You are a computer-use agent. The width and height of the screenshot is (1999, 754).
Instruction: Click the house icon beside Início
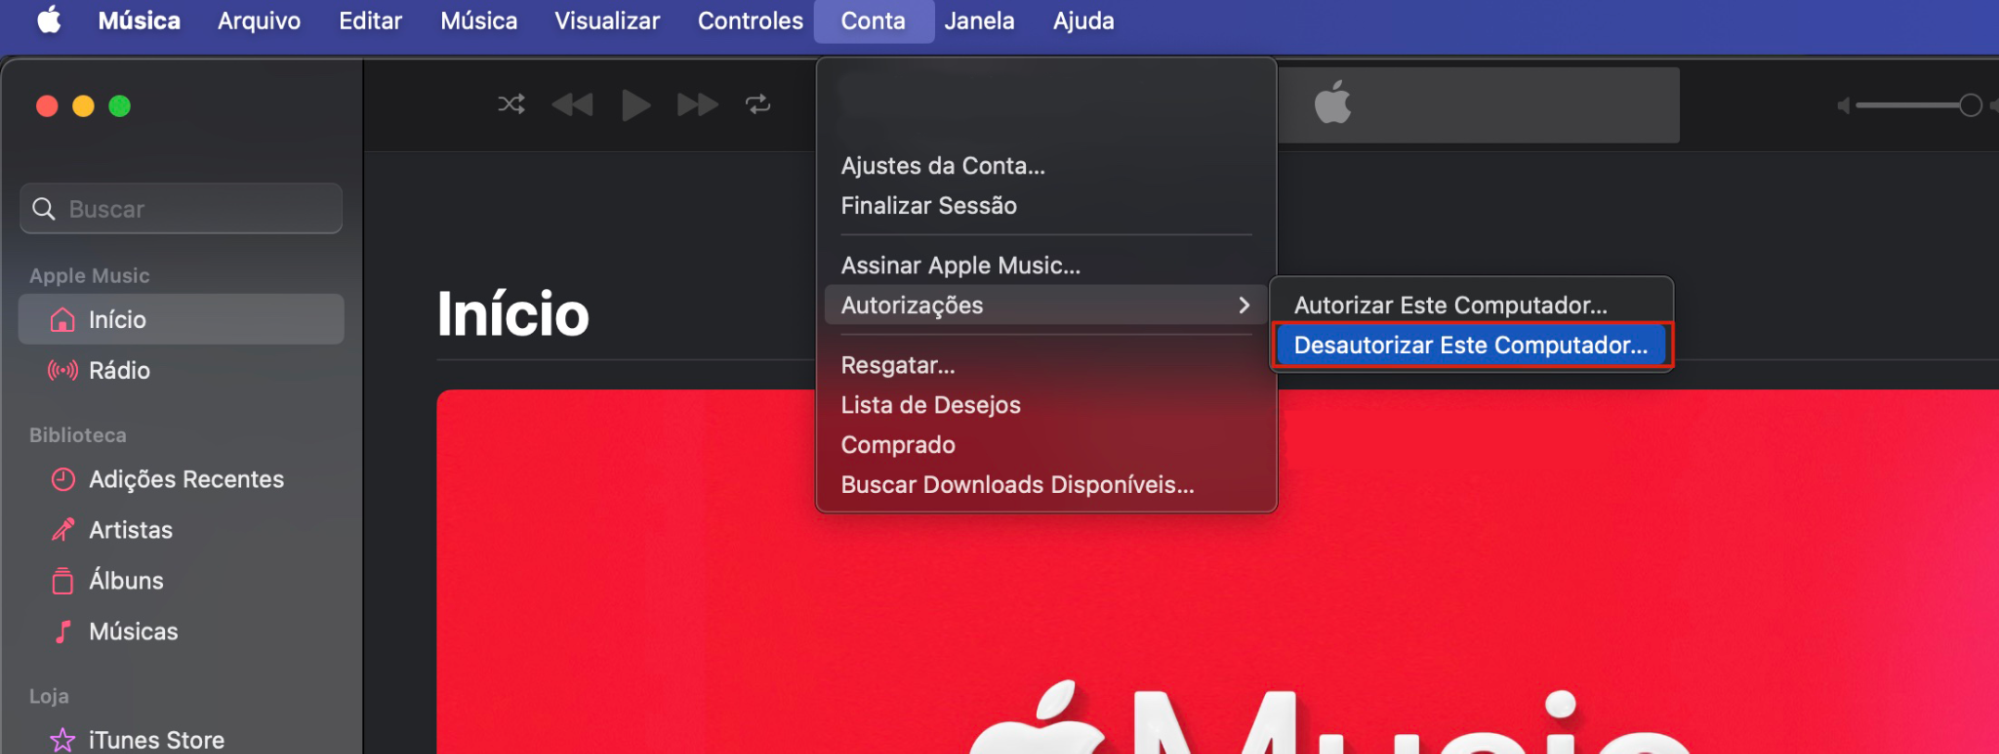click(x=63, y=319)
